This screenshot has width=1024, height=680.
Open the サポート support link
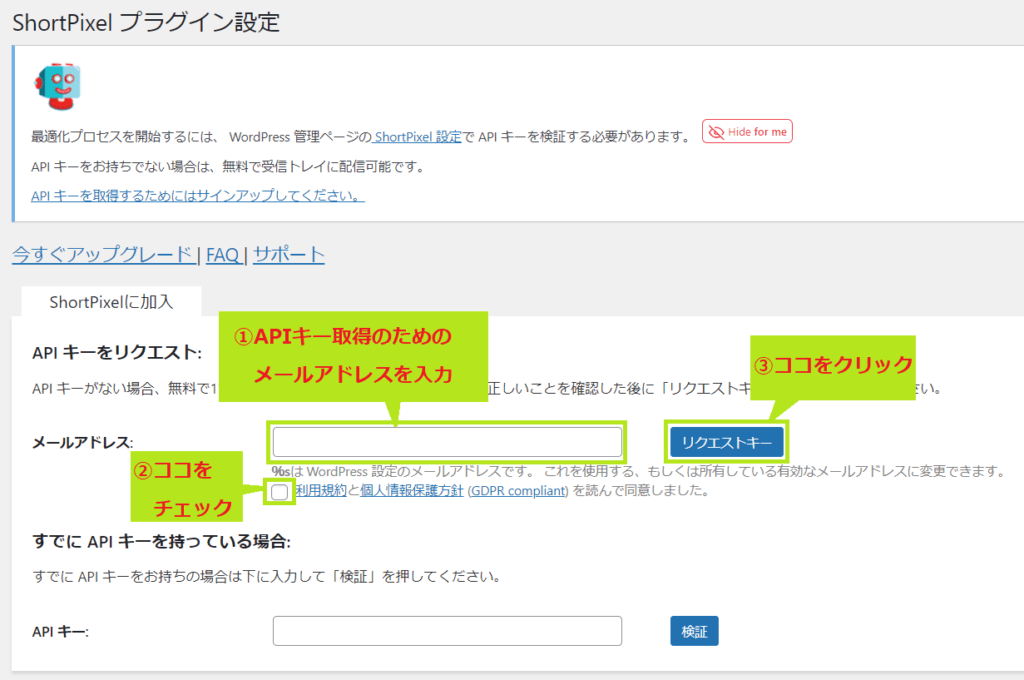point(289,255)
